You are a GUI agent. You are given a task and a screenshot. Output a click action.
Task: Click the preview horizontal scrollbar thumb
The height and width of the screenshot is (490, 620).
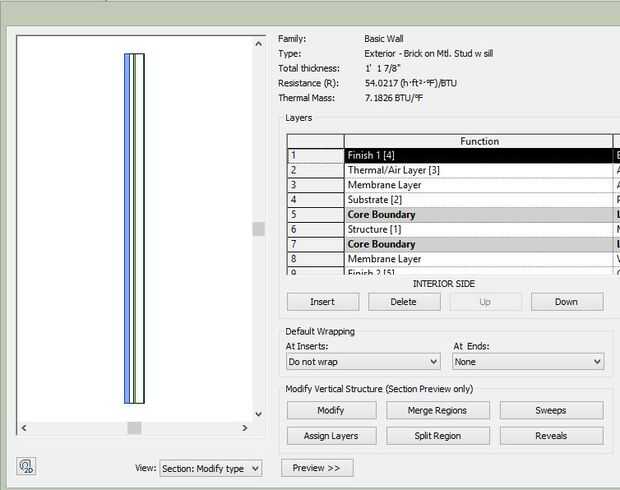[134, 428]
